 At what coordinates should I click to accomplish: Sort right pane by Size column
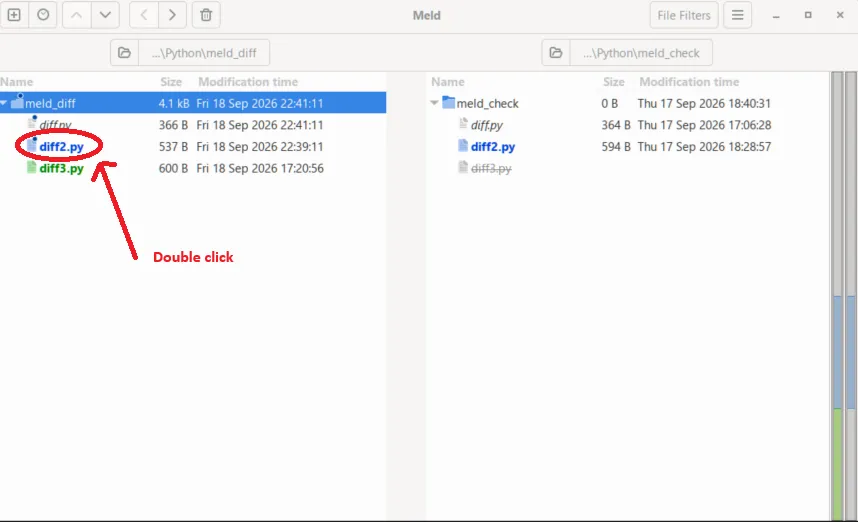point(613,82)
